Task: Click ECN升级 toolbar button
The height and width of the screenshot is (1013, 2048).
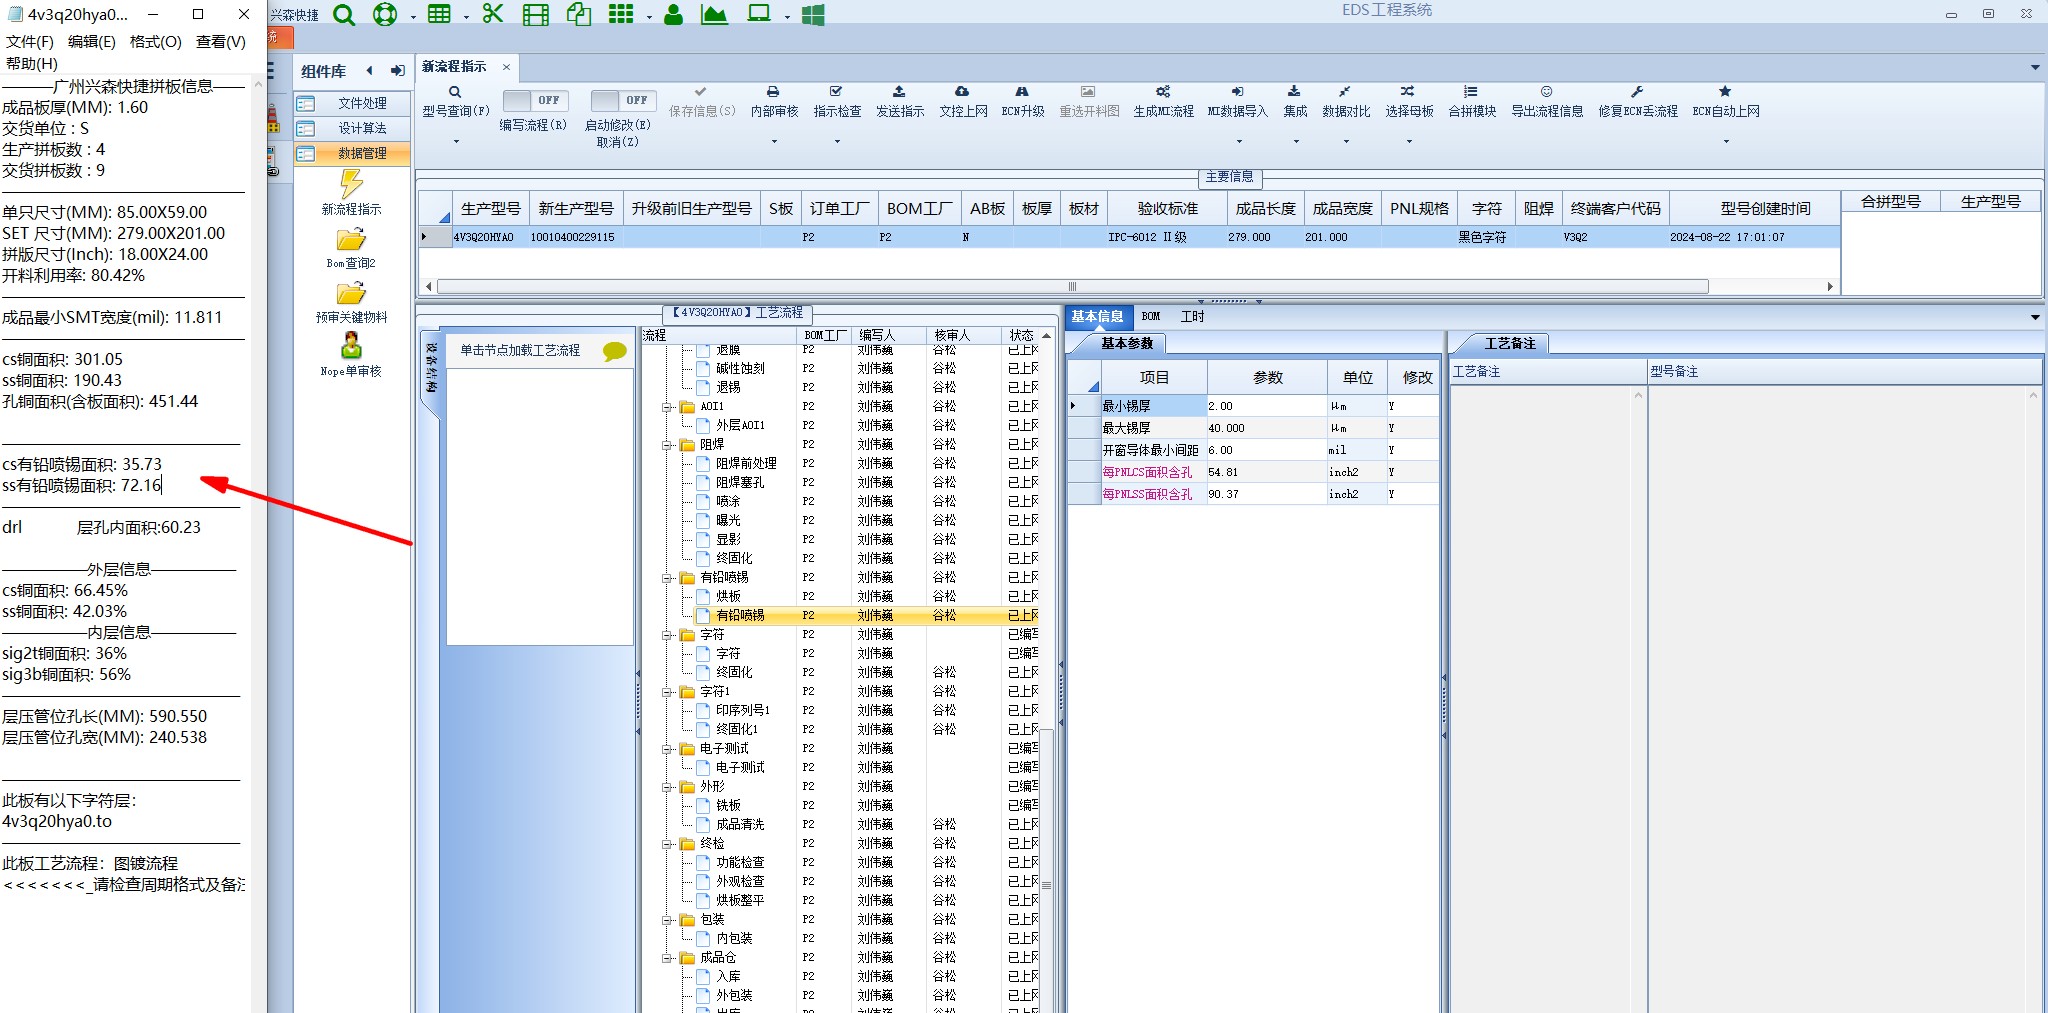Action: pyautogui.click(x=1023, y=101)
